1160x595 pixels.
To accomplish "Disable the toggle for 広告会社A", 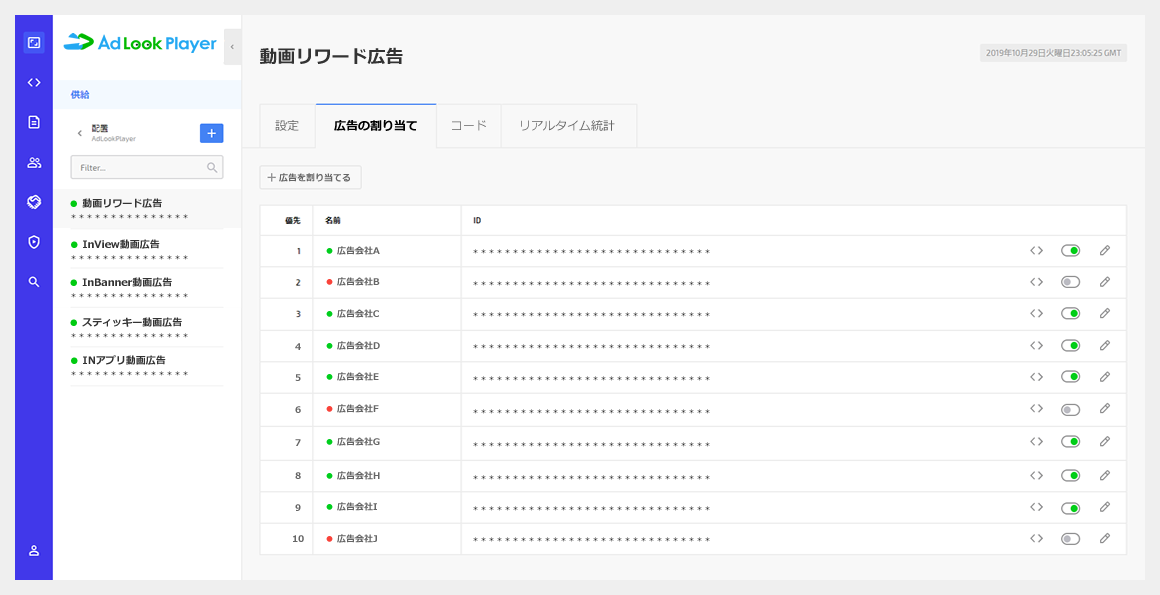I will [1072, 250].
